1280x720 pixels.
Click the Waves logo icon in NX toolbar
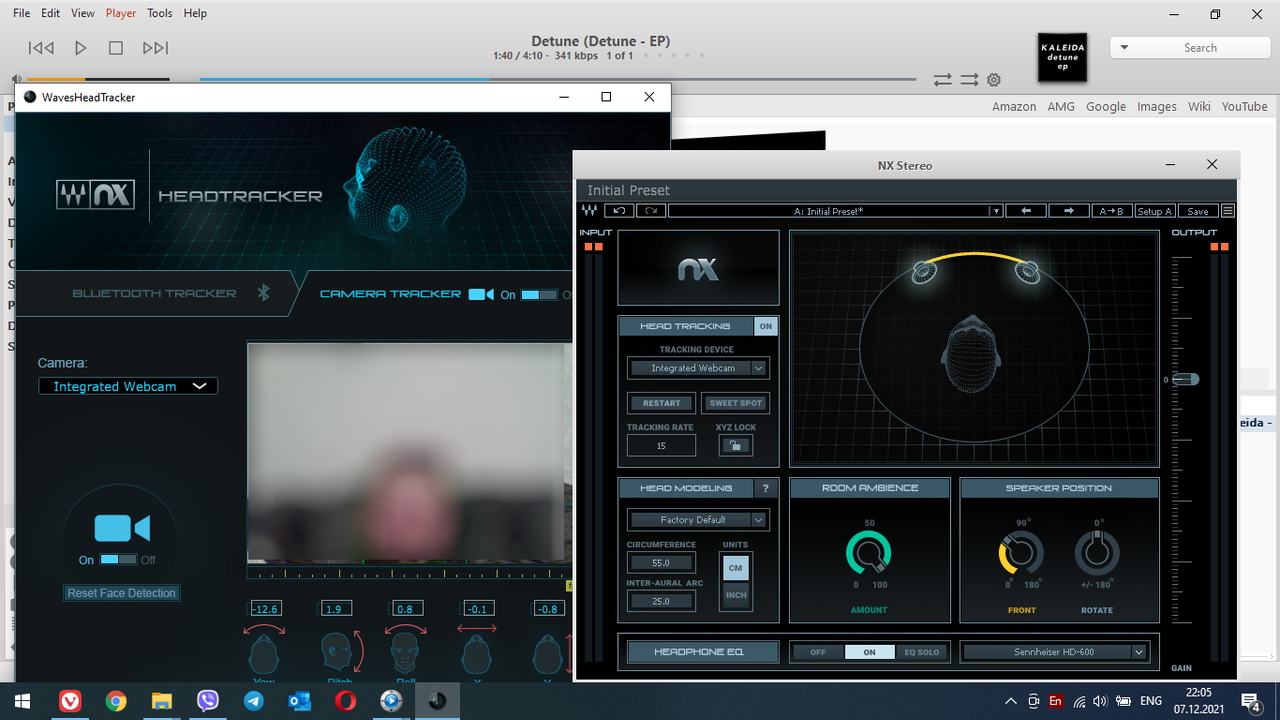click(x=589, y=211)
